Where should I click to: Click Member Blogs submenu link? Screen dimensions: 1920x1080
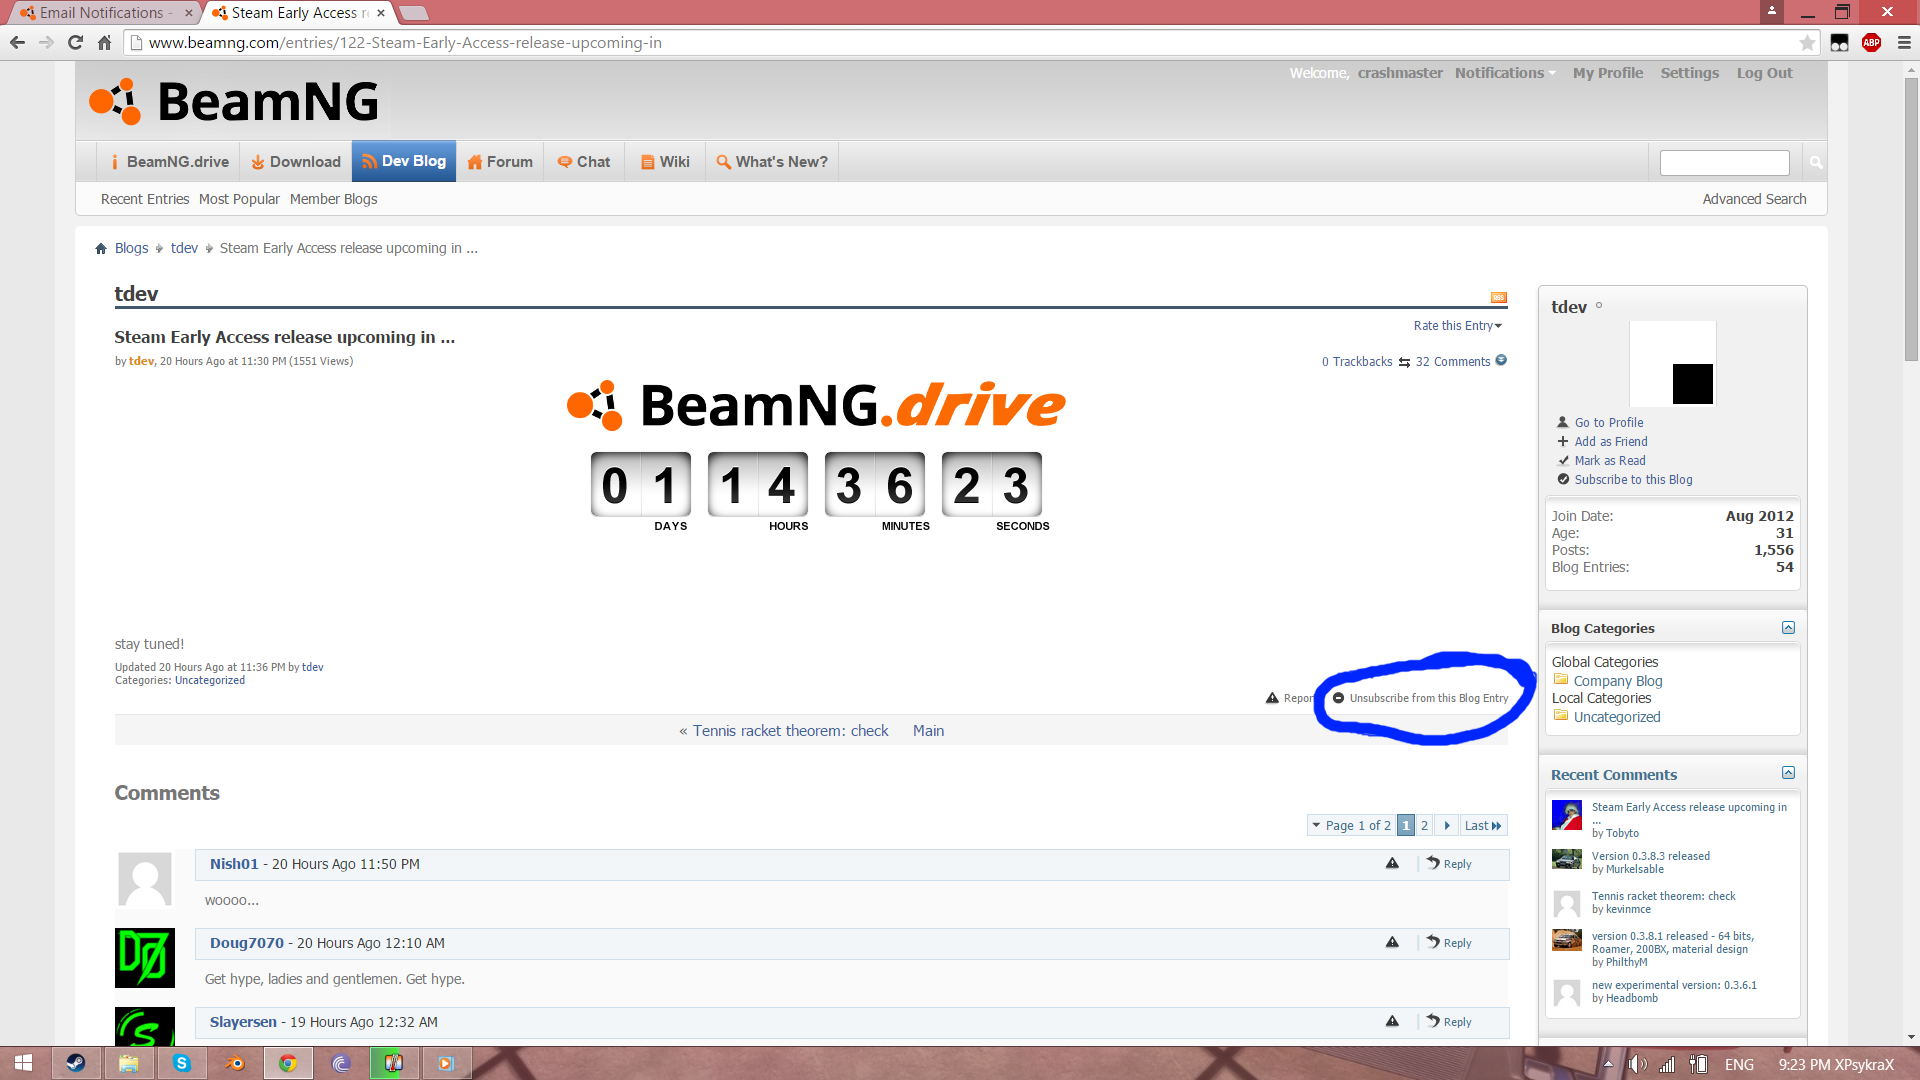point(333,199)
